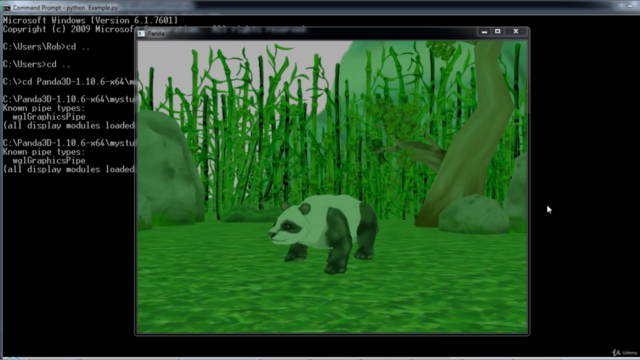Click the "C:\Users\Rob>cd .." command line
The image size is (640, 360).
coord(46,47)
